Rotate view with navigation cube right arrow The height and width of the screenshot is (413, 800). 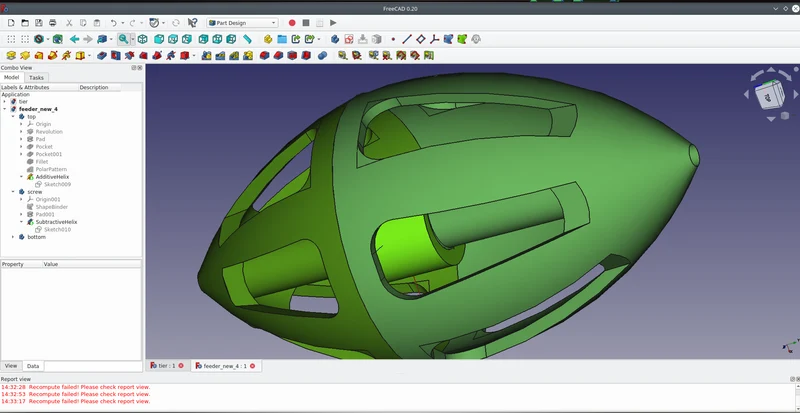click(x=795, y=94)
